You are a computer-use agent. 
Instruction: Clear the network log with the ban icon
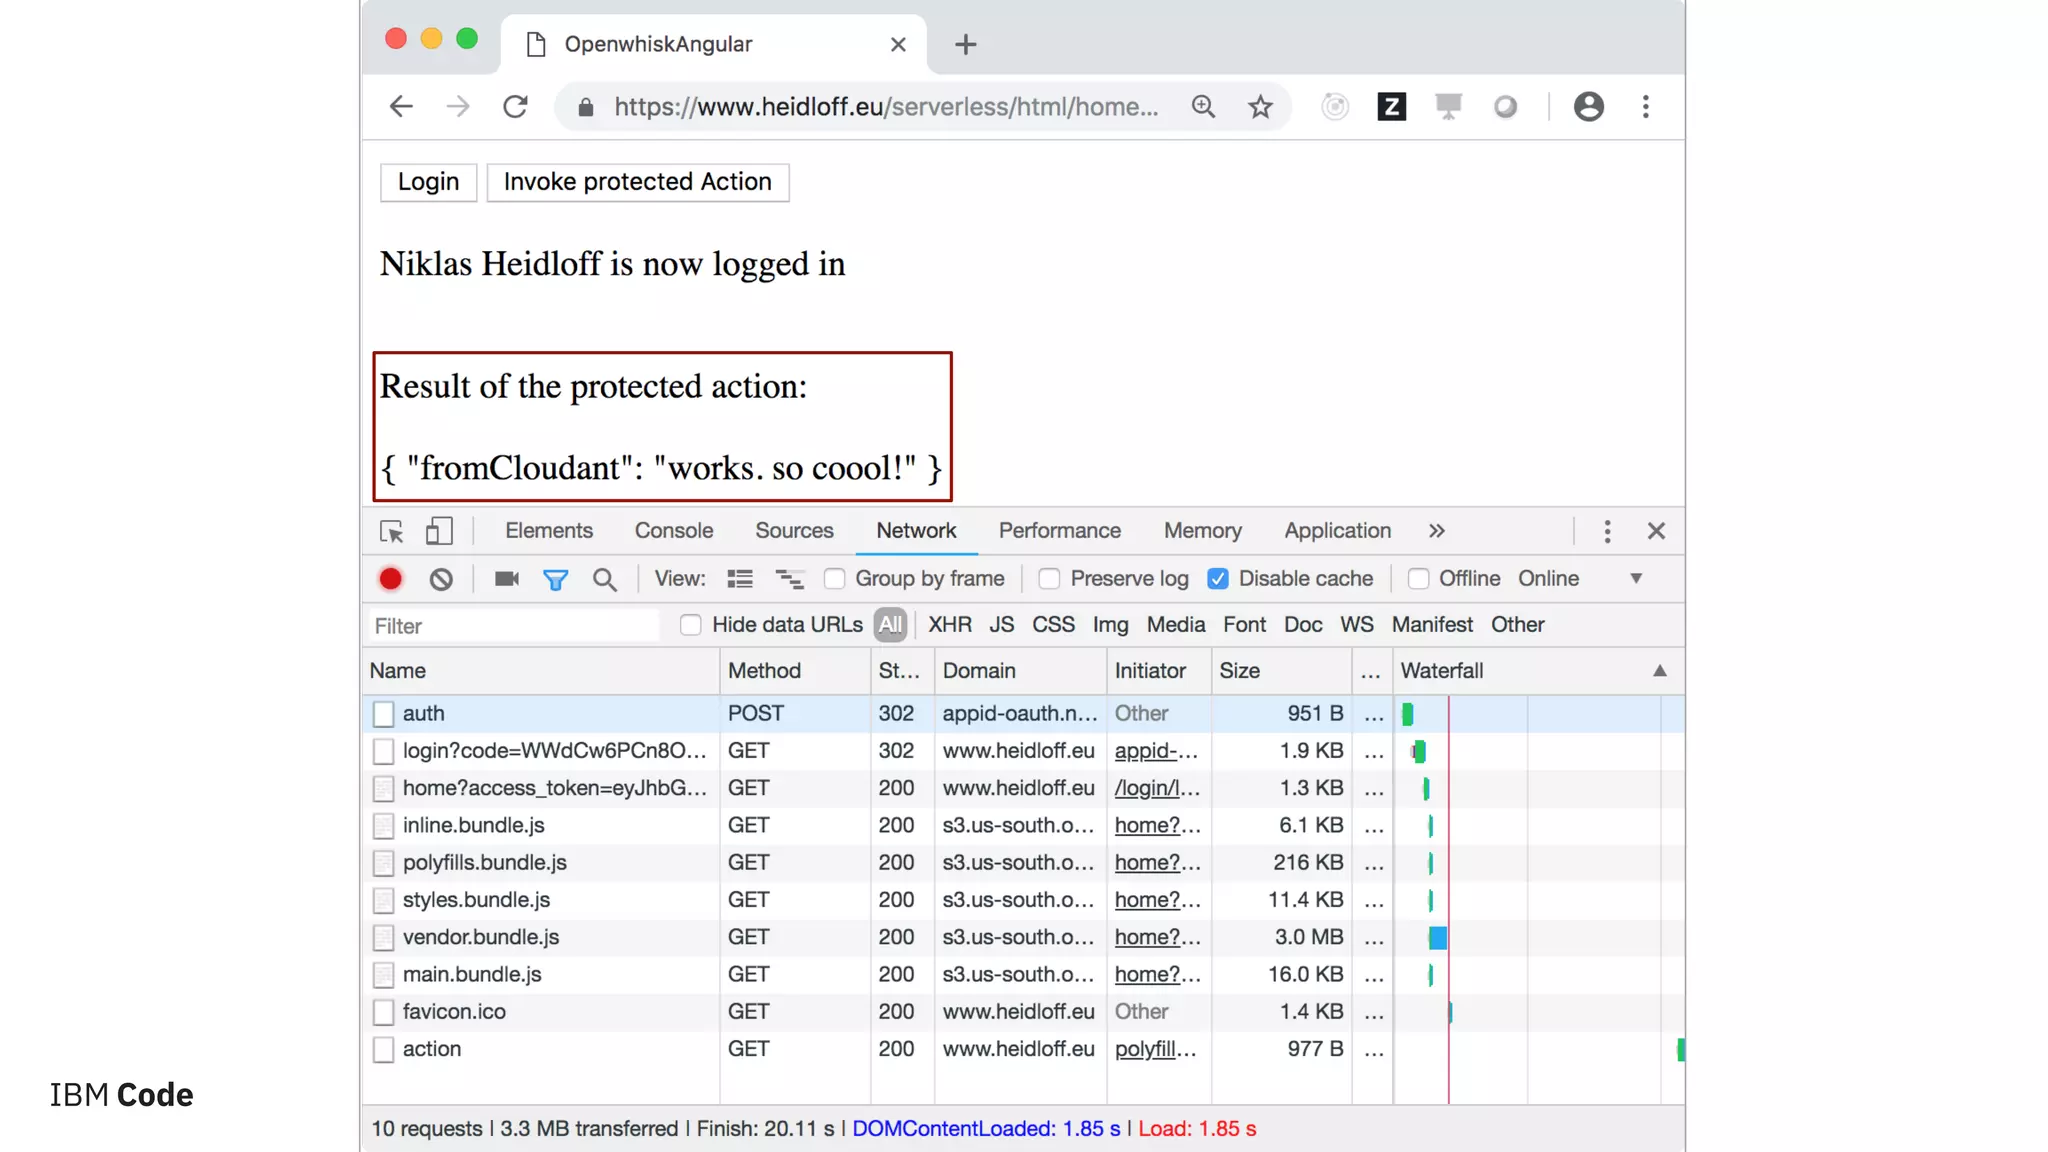coord(441,579)
